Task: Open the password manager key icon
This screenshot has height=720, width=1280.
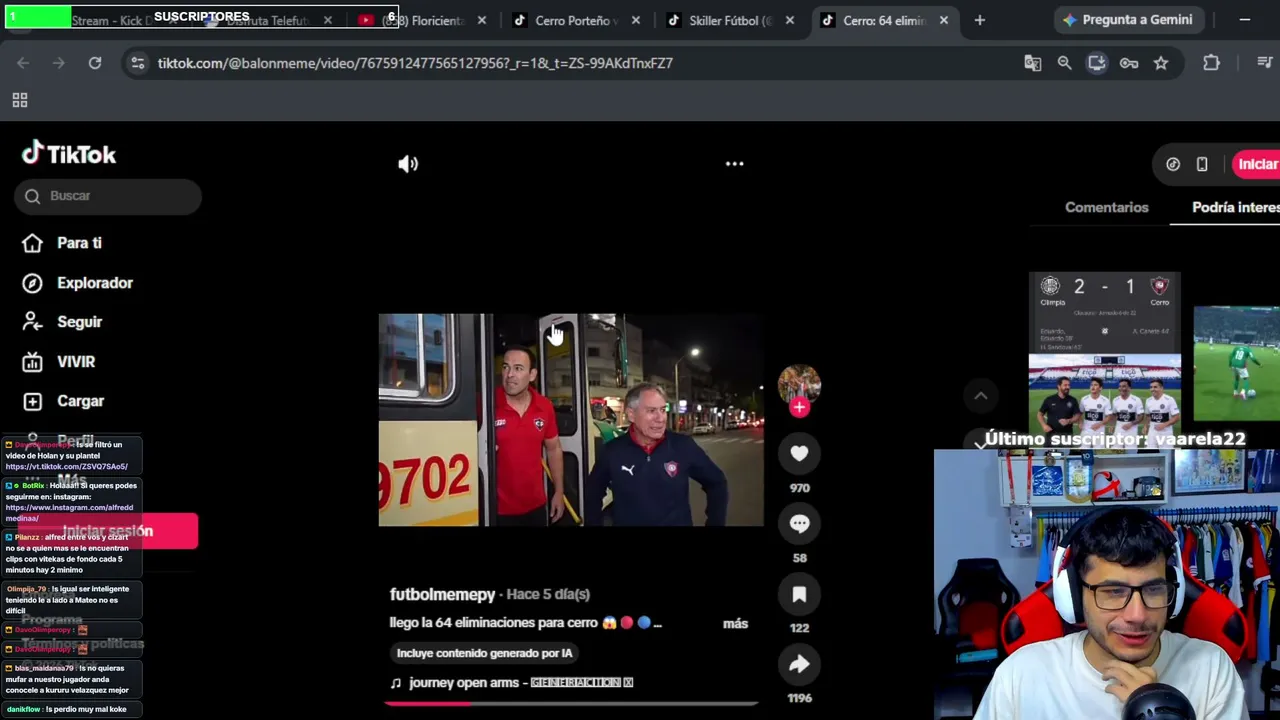Action: (1129, 63)
